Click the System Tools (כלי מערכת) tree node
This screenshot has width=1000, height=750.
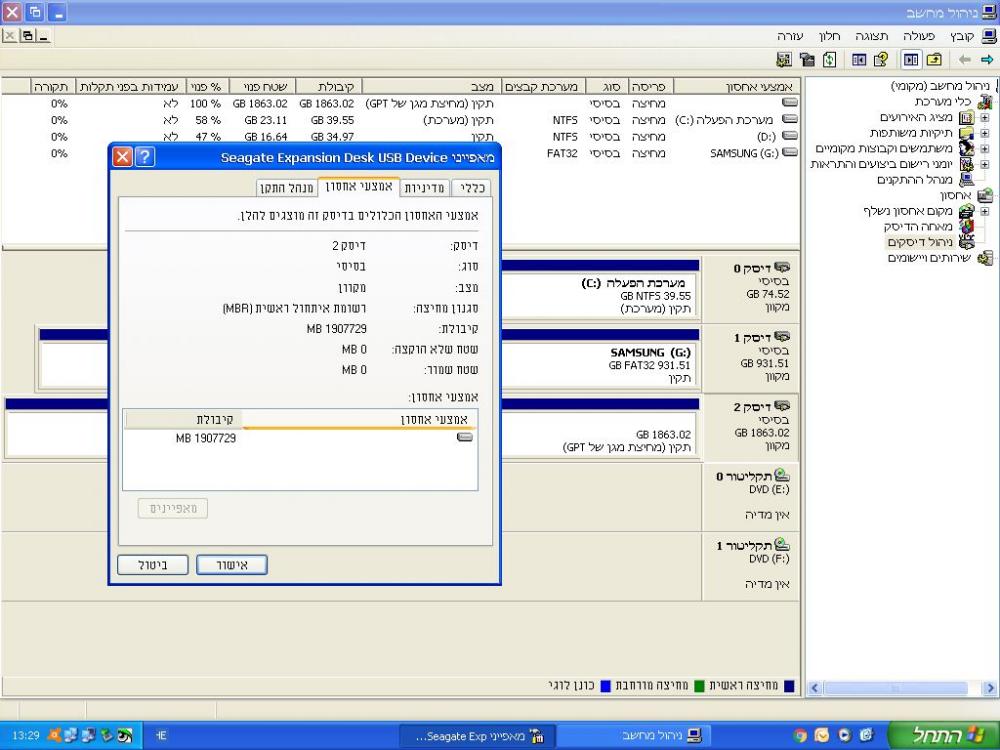pos(943,101)
